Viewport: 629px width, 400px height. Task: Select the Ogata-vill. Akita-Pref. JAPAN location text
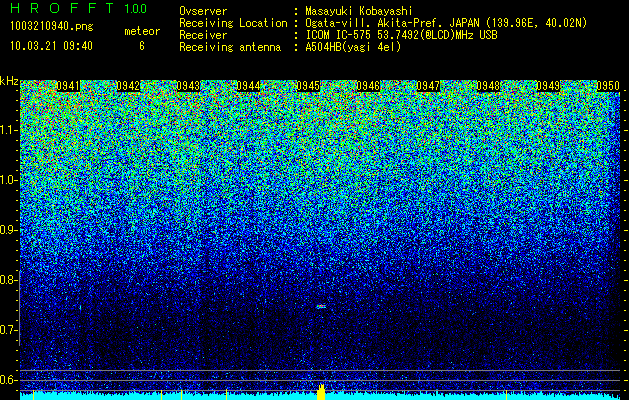(446, 23)
